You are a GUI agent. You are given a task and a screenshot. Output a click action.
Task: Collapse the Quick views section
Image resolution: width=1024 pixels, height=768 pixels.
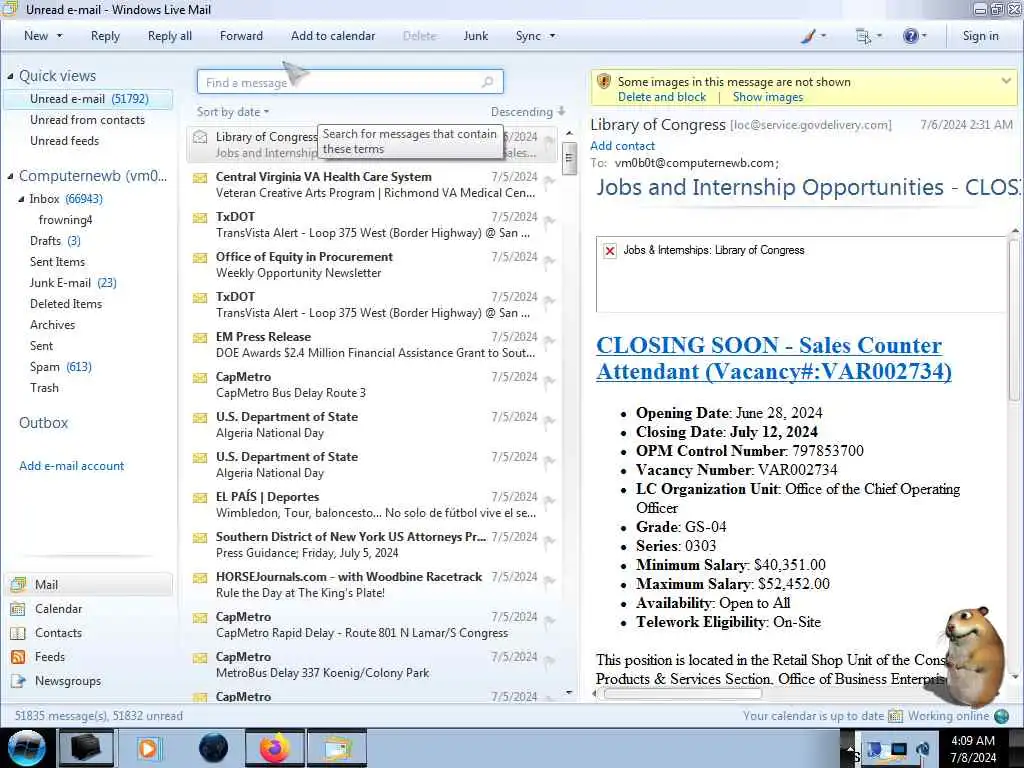[x=10, y=76]
